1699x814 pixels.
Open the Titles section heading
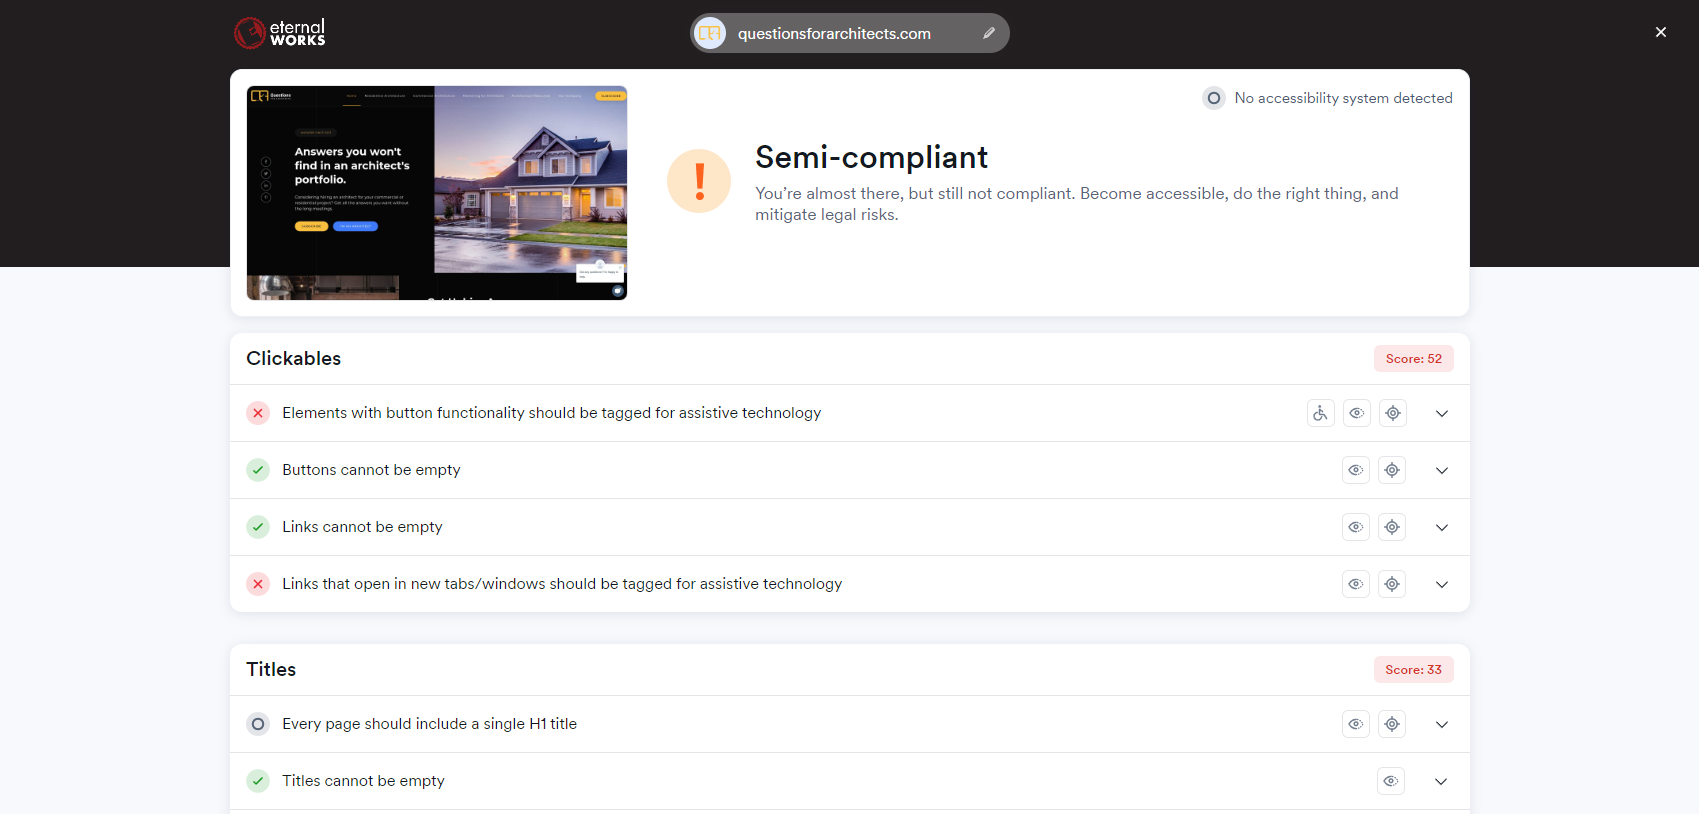coord(271,669)
